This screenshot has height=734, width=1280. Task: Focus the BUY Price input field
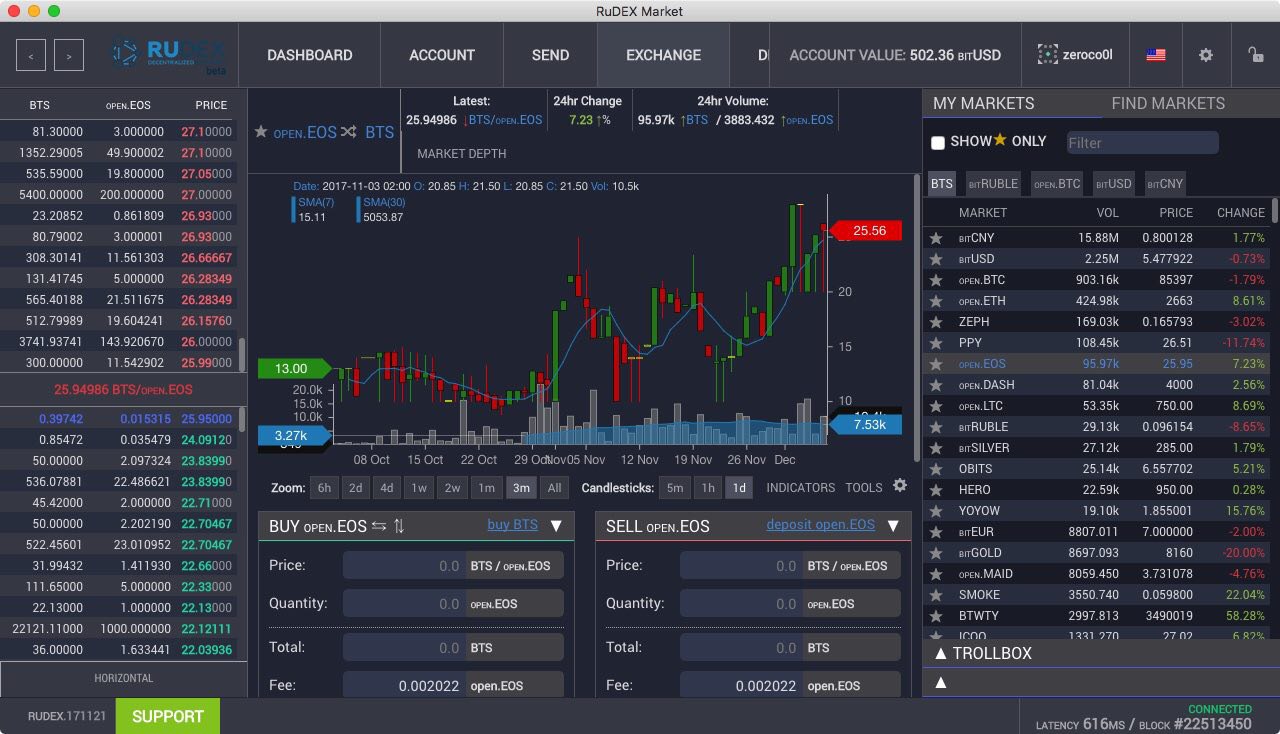403,565
